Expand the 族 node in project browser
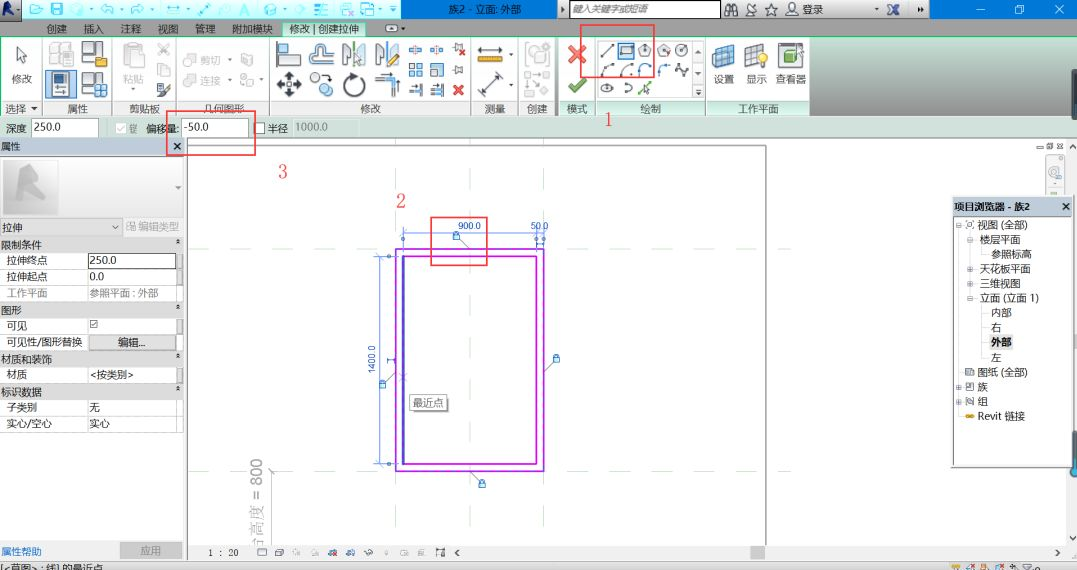This screenshot has height=570, width=1077. point(958,386)
